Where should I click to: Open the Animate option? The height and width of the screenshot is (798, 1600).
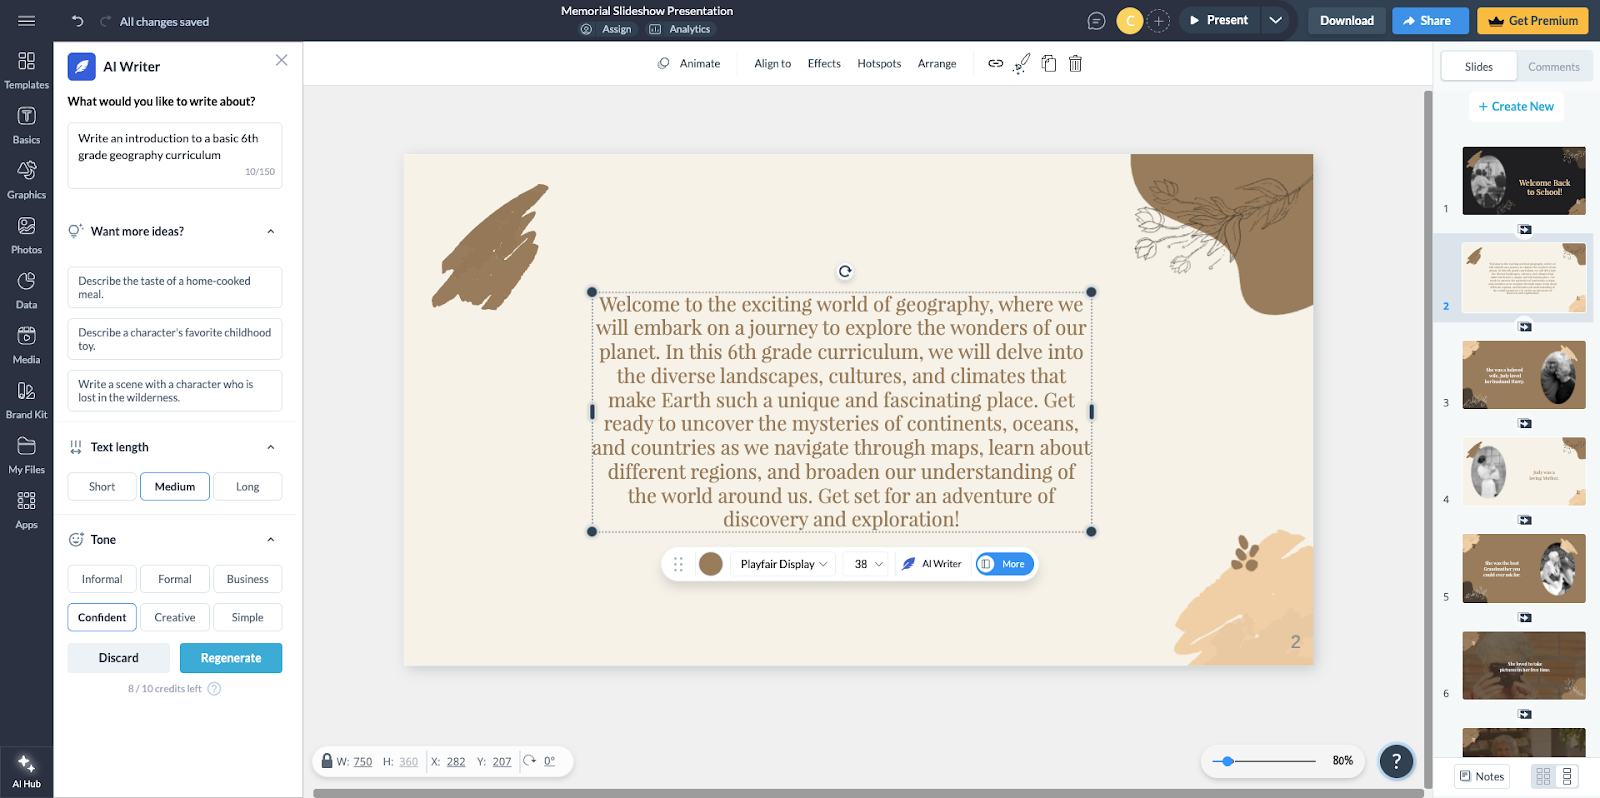(x=689, y=63)
